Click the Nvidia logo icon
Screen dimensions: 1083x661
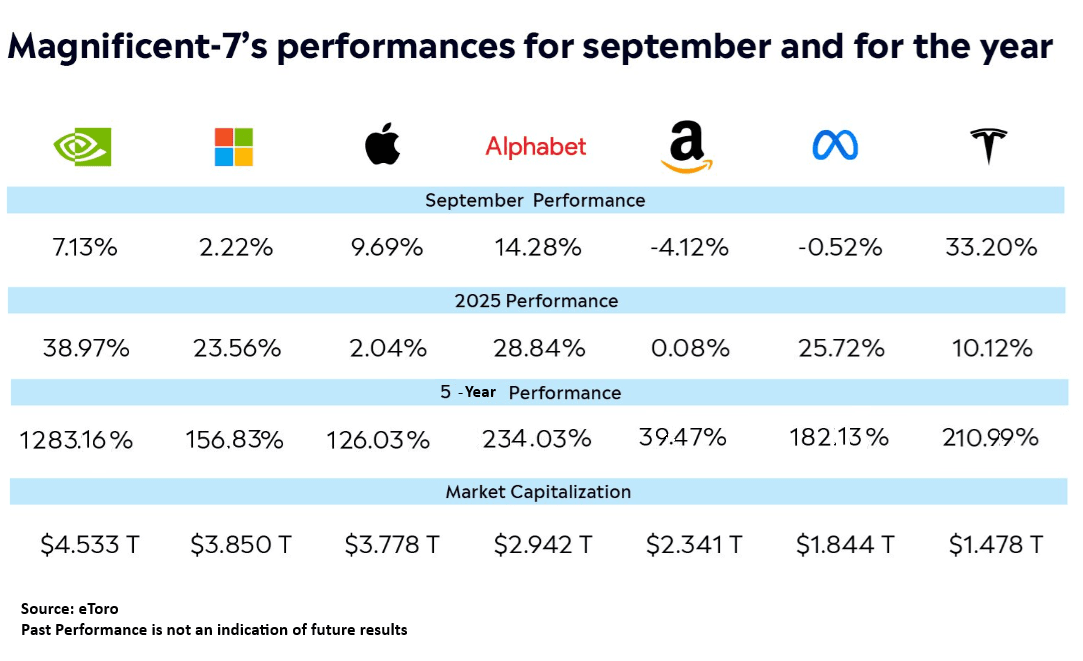(x=82, y=147)
